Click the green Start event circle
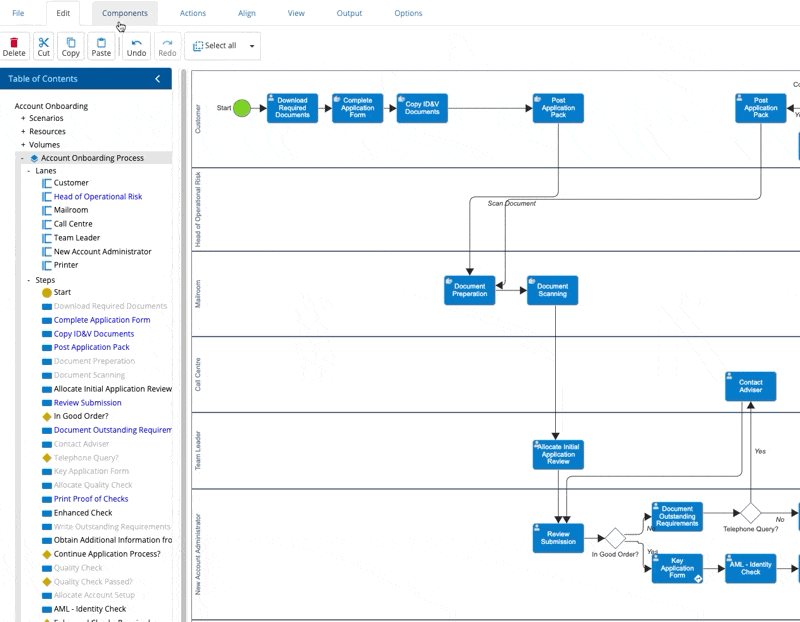 [242, 108]
